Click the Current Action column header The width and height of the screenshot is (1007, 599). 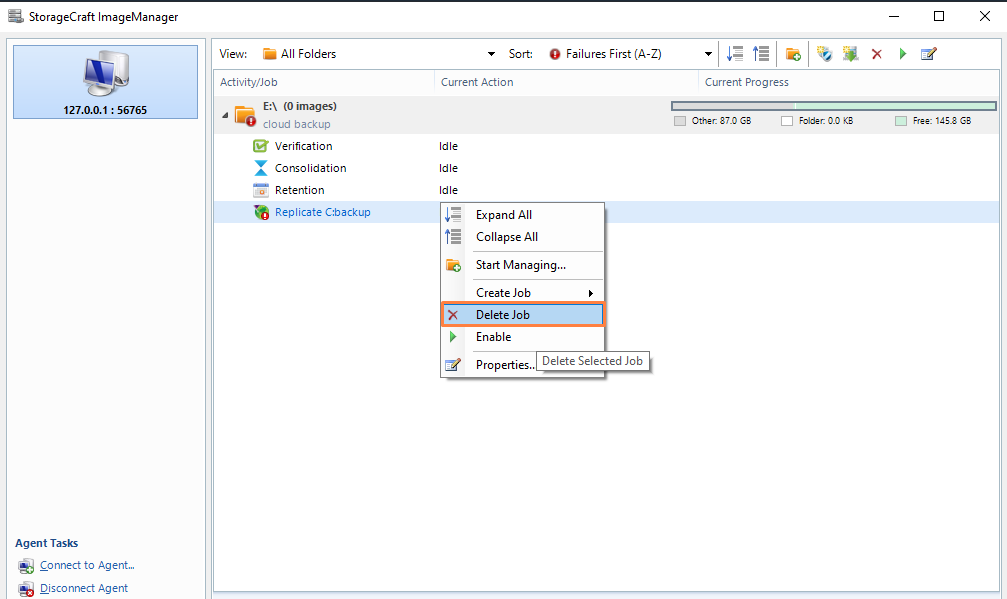[566, 82]
